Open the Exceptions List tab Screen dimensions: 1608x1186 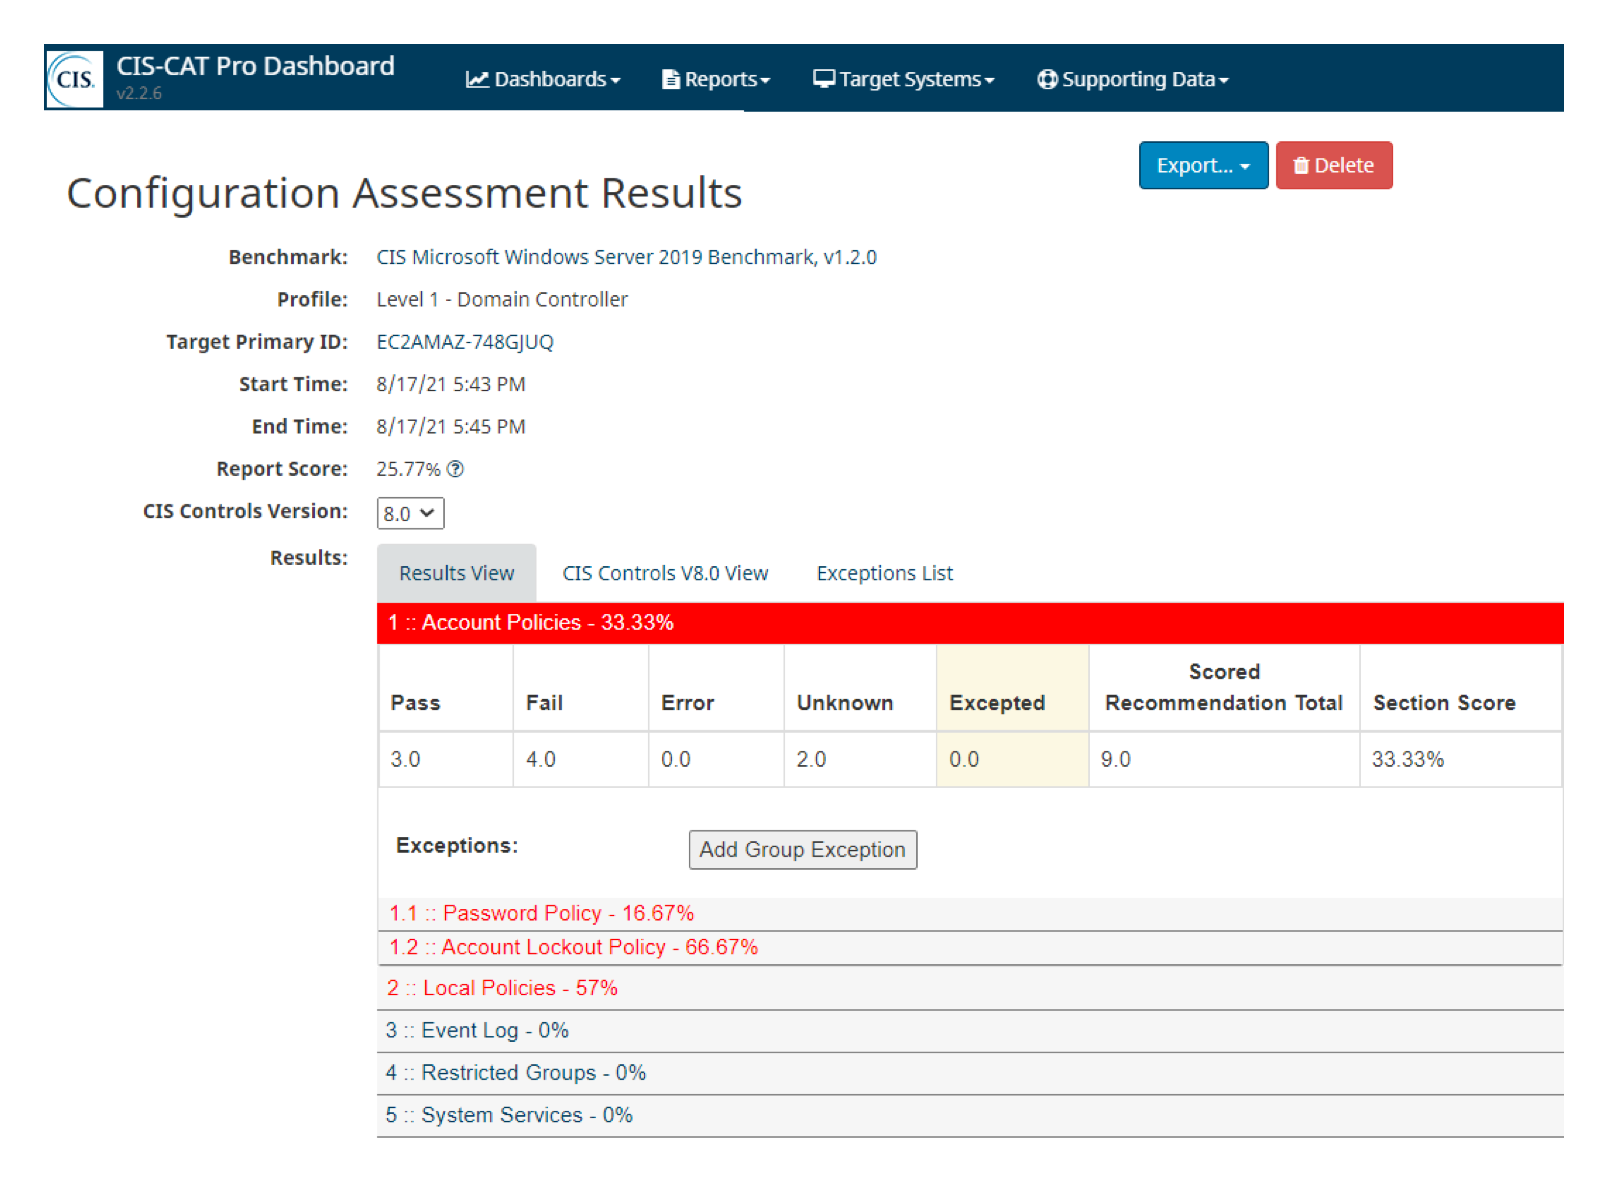coord(885,573)
